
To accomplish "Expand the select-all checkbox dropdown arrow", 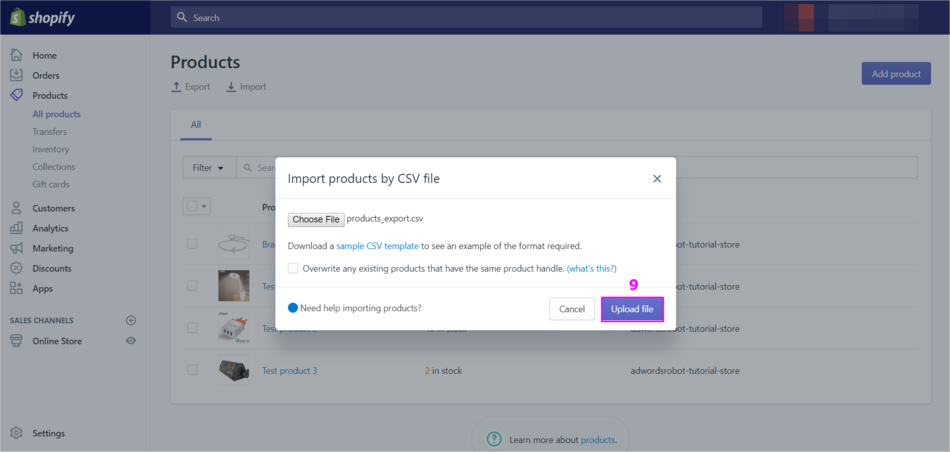I will tap(204, 206).
